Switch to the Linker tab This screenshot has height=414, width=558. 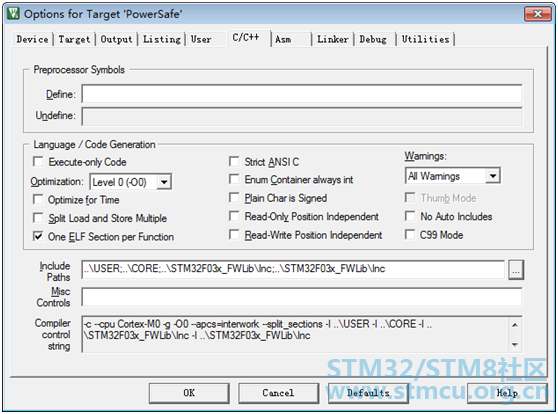pyautogui.click(x=333, y=39)
